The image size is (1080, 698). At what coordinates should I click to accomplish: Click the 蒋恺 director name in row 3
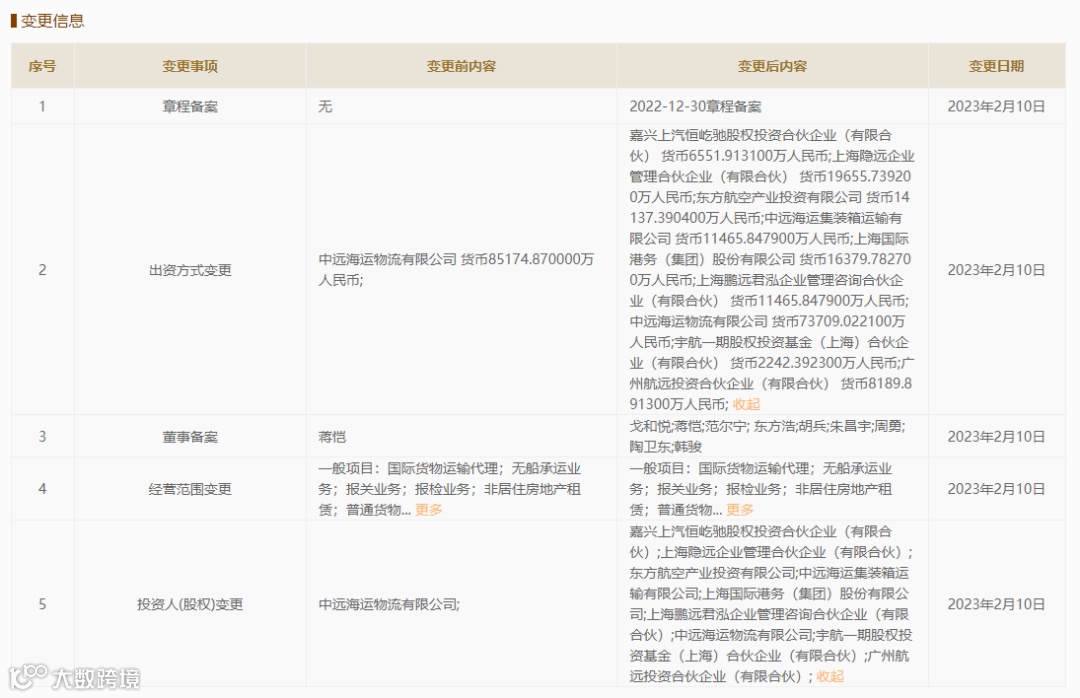pos(329,436)
